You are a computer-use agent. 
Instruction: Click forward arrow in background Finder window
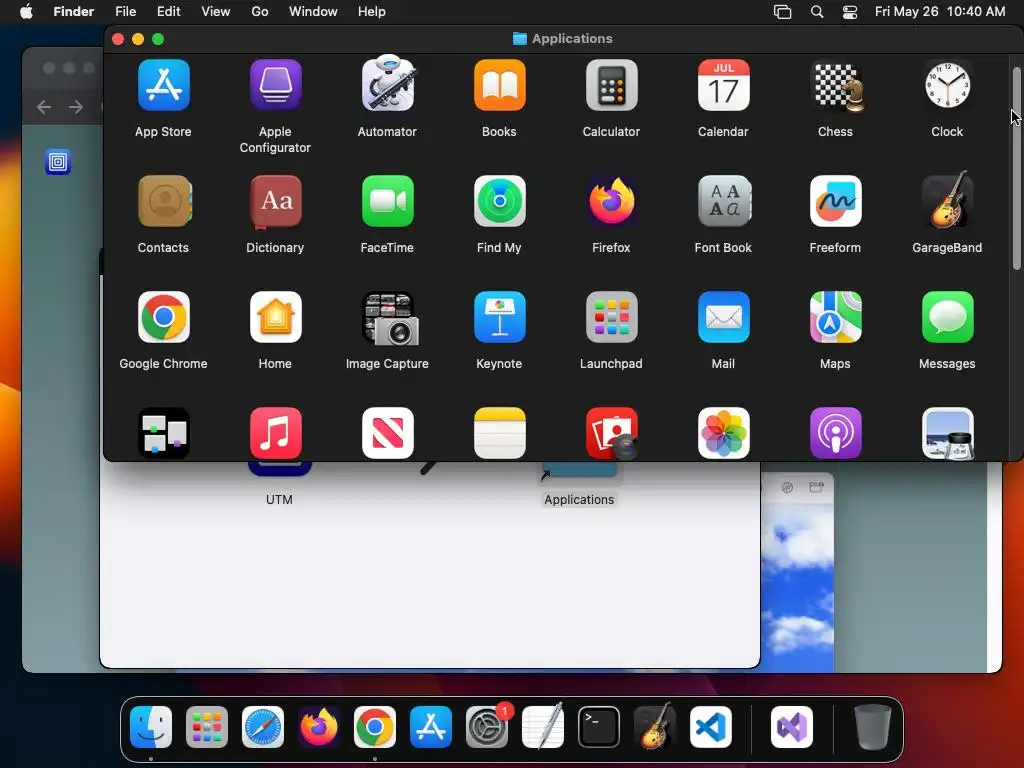(76, 106)
